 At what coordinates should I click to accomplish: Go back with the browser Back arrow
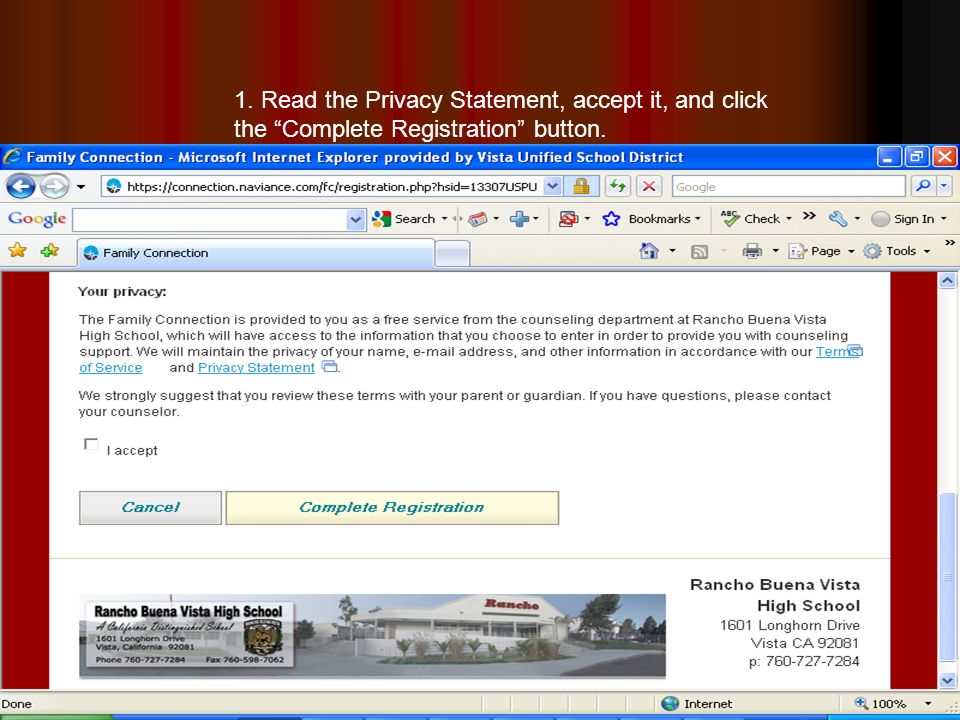click(20, 186)
